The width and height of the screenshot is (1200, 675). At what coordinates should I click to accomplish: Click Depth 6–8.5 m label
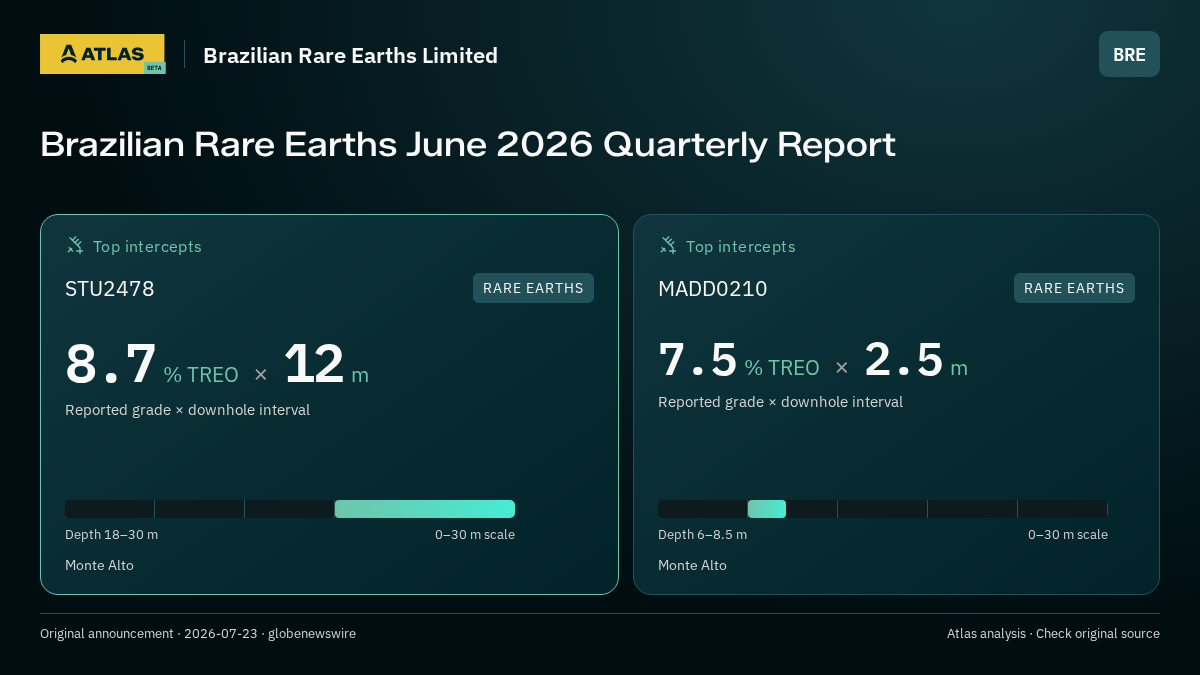tap(702, 535)
